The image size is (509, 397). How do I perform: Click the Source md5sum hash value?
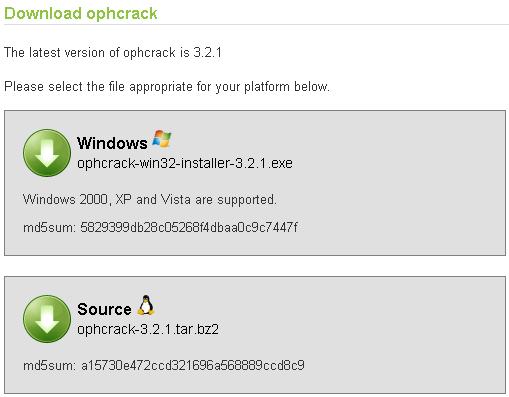[193, 366]
